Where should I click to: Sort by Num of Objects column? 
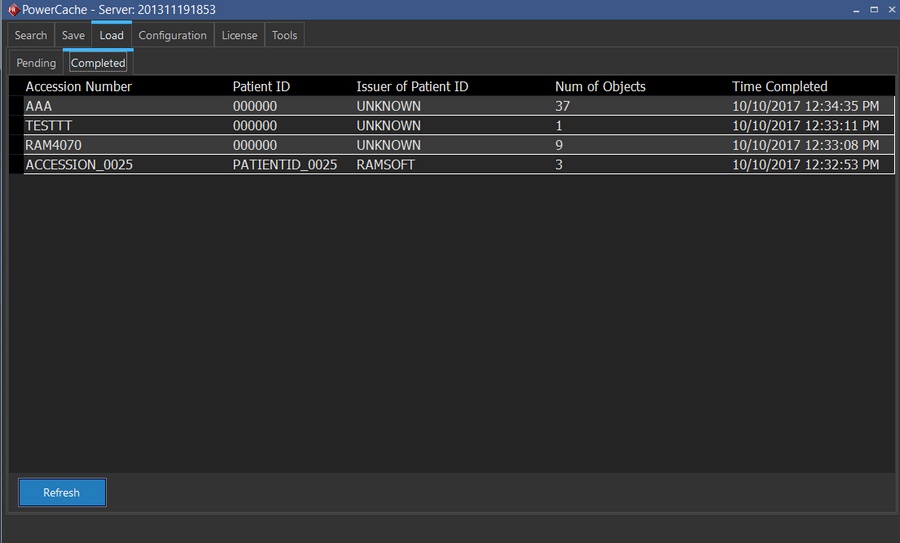pos(600,87)
